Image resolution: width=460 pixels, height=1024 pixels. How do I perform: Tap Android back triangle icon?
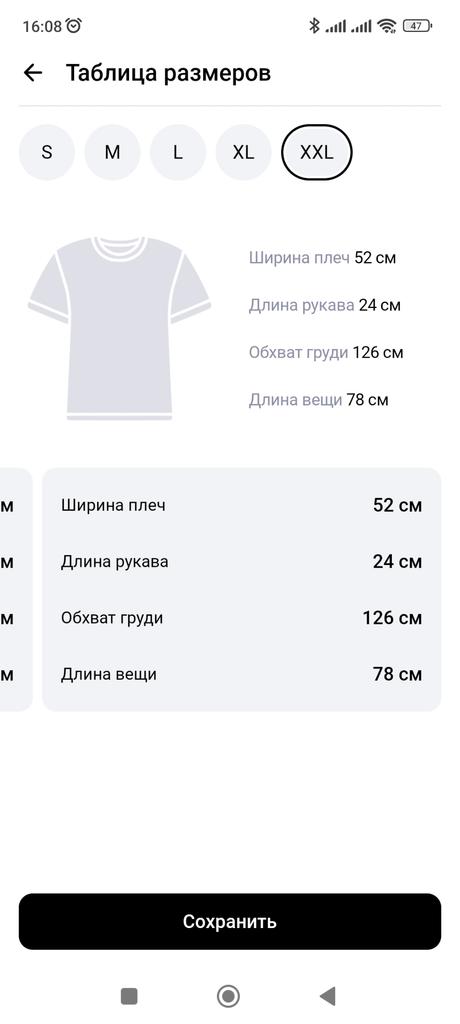[327, 996]
